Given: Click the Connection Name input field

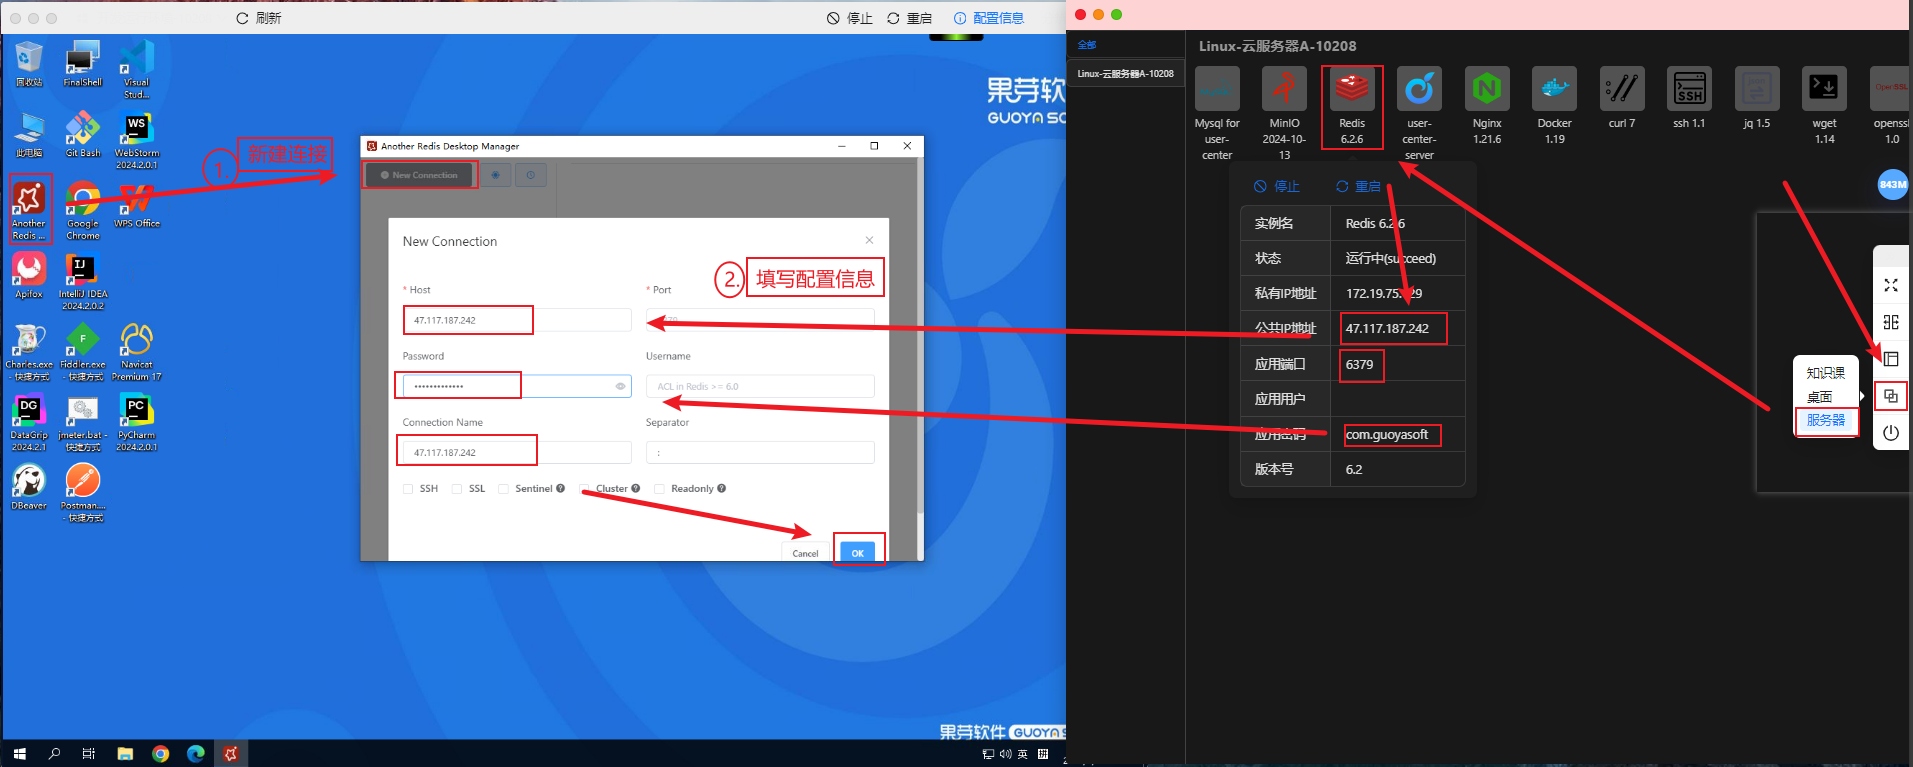Looking at the screenshot, I should click(517, 453).
